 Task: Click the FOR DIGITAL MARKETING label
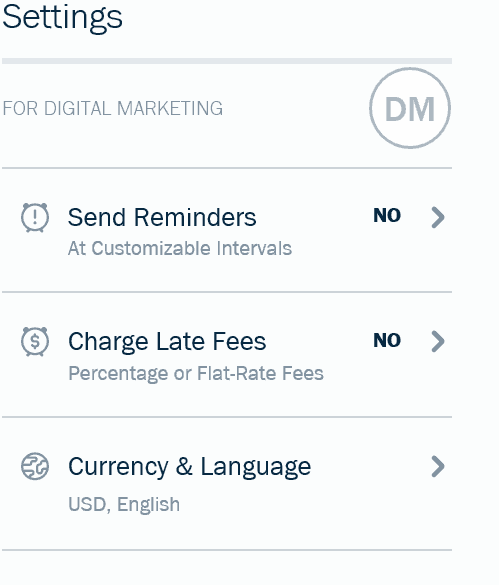pos(113,109)
